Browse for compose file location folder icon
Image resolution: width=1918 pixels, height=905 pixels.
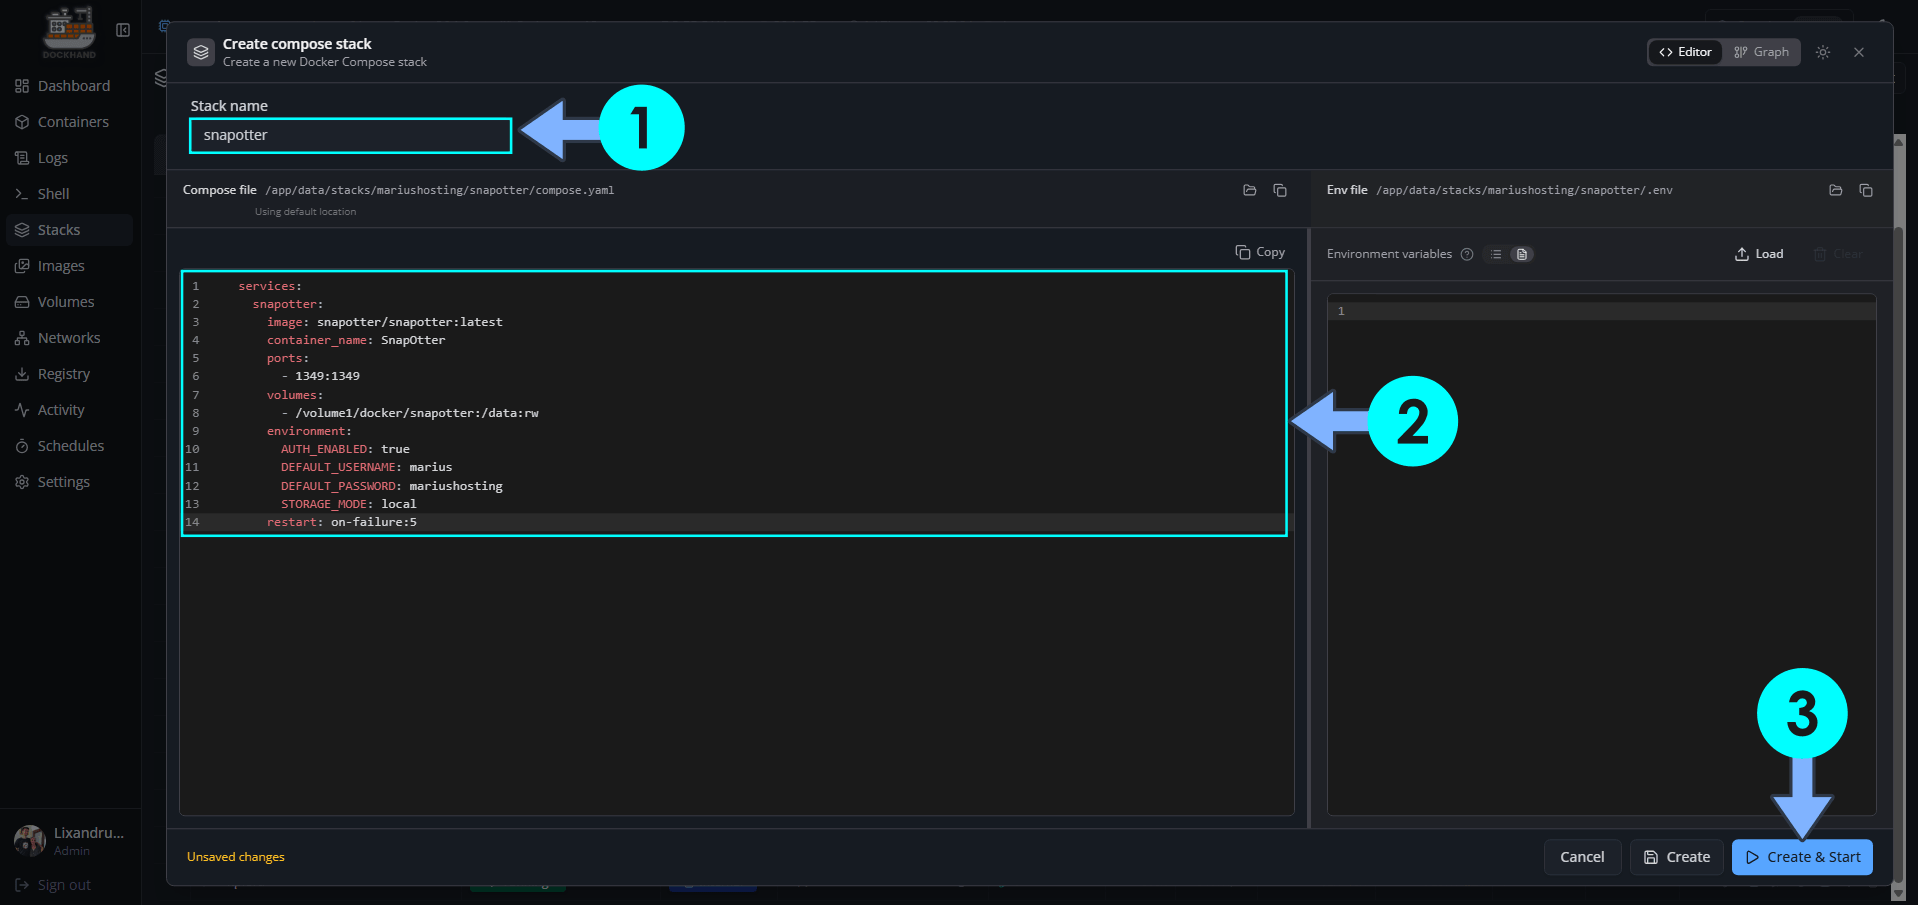point(1250,190)
